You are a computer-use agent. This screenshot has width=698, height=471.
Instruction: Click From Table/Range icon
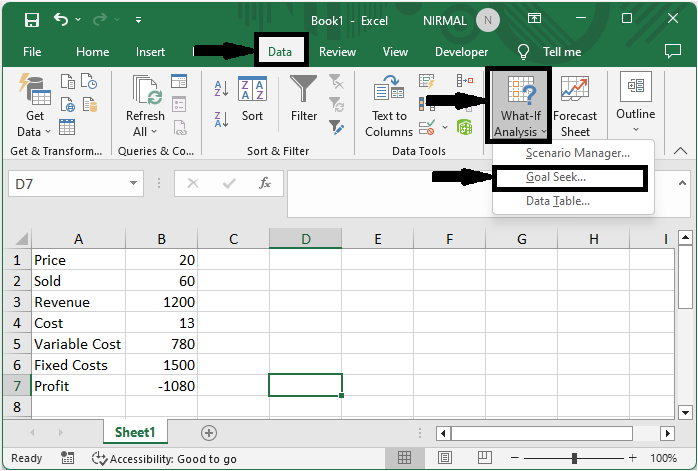point(67,127)
